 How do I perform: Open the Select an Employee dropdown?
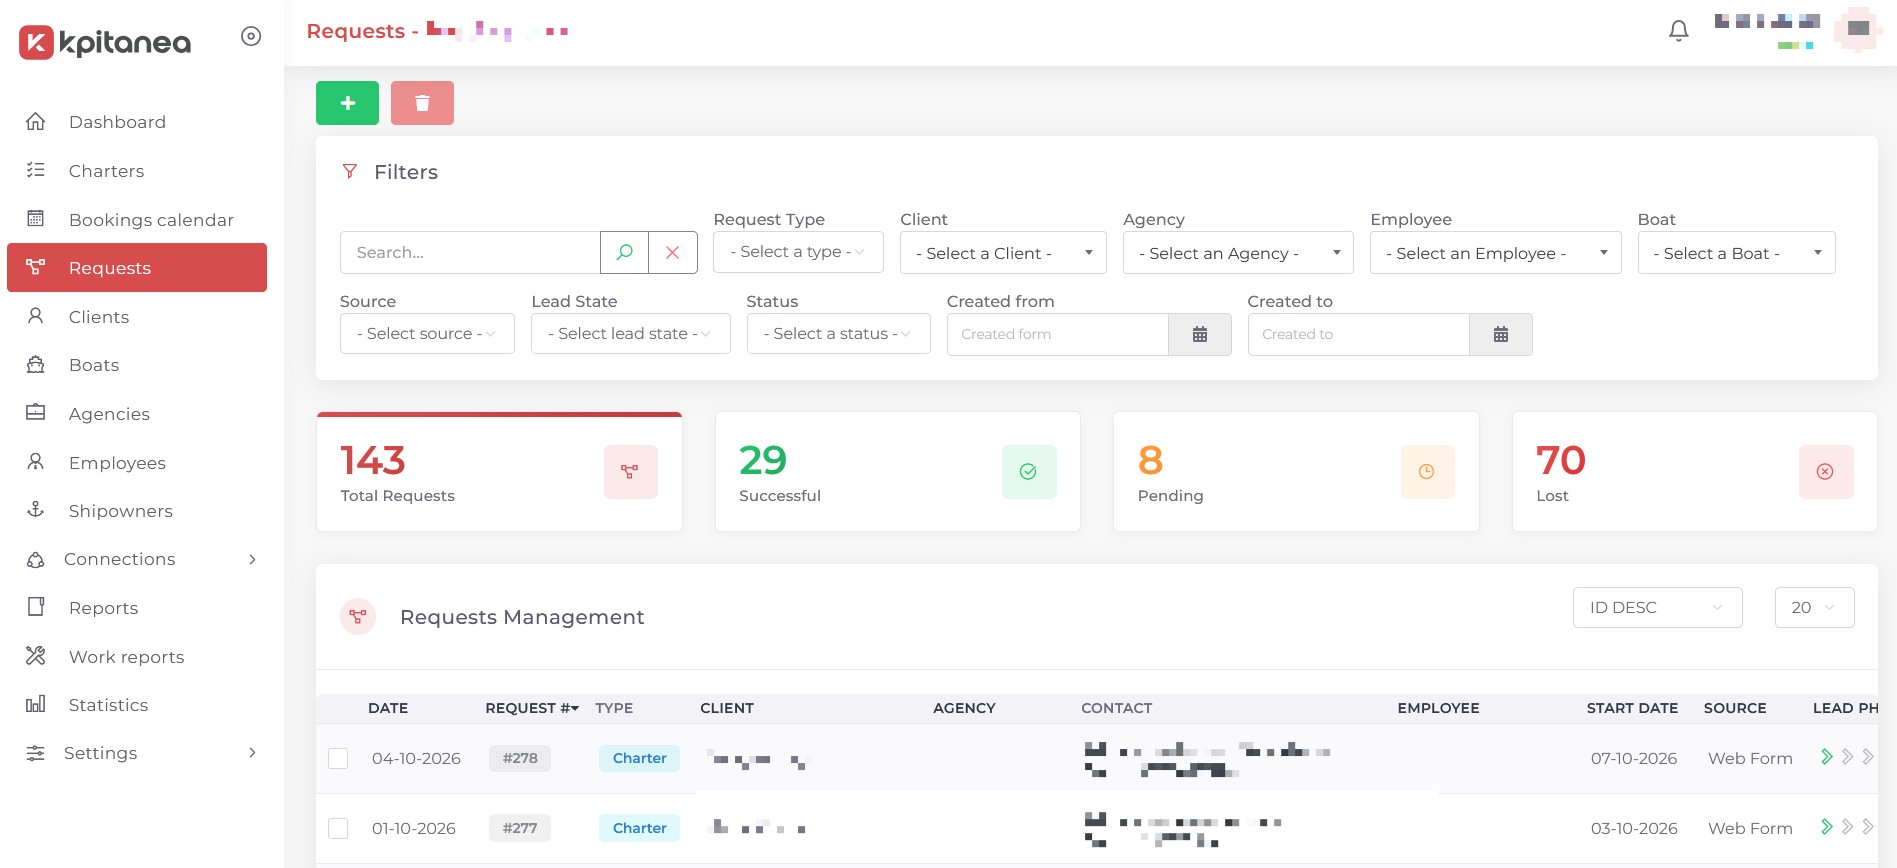tap(1495, 253)
